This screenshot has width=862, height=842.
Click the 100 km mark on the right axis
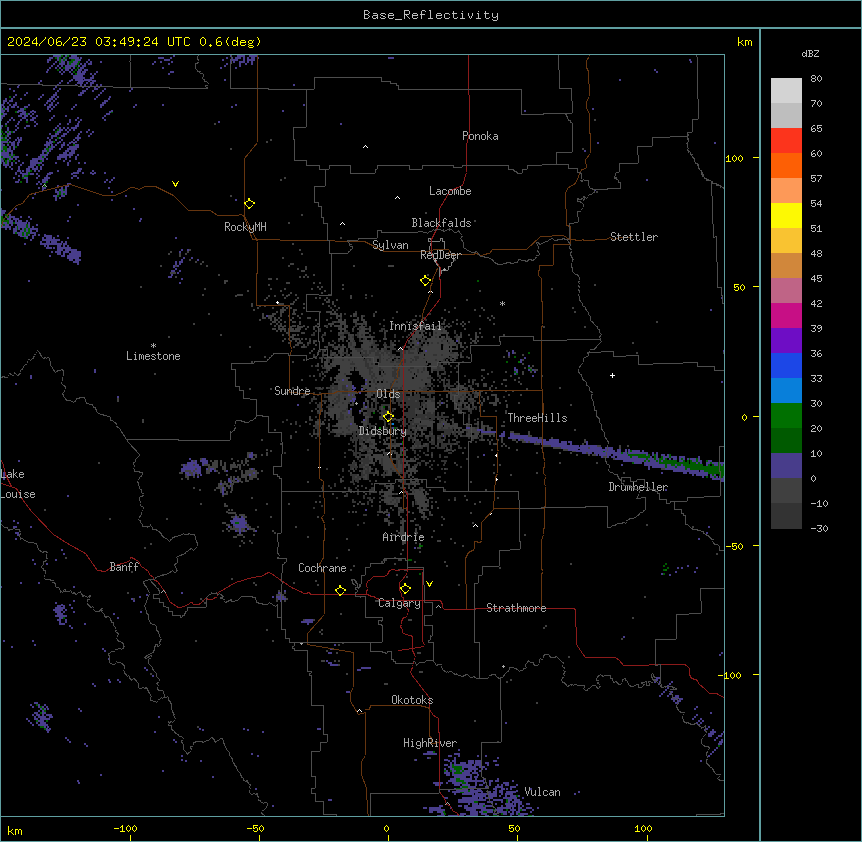tap(735, 158)
